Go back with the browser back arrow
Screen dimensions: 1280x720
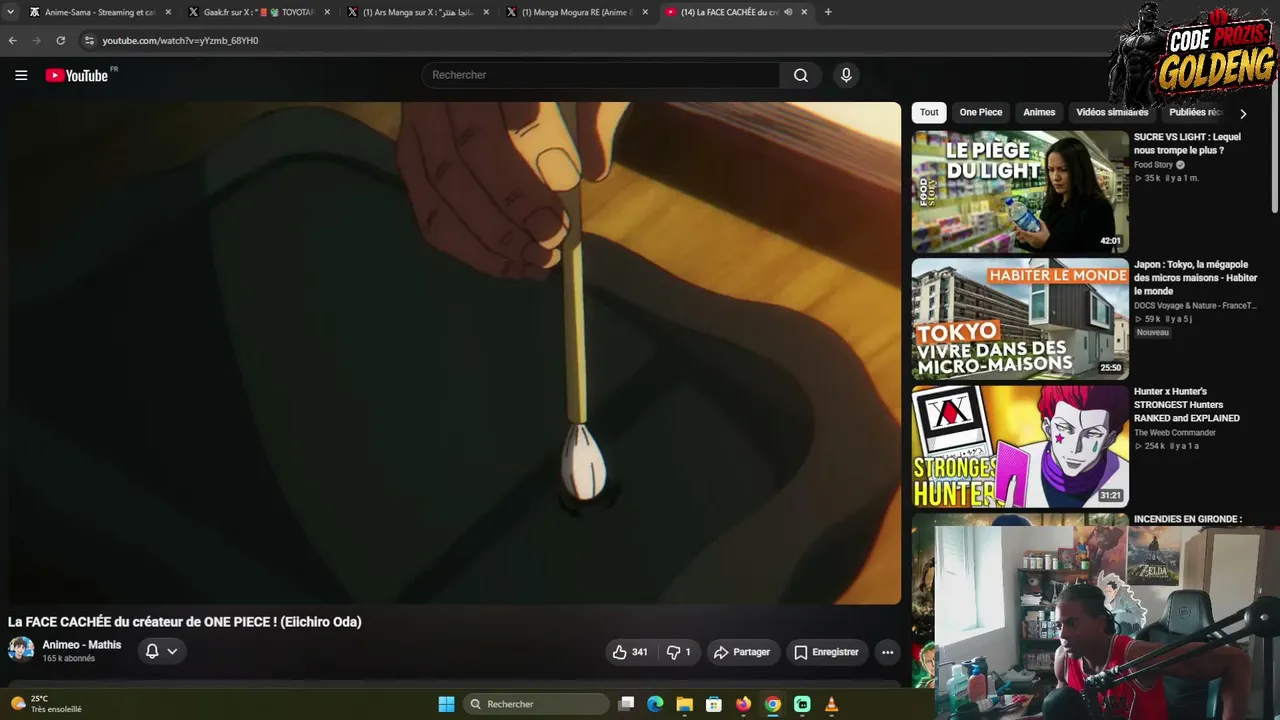click(13, 40)
